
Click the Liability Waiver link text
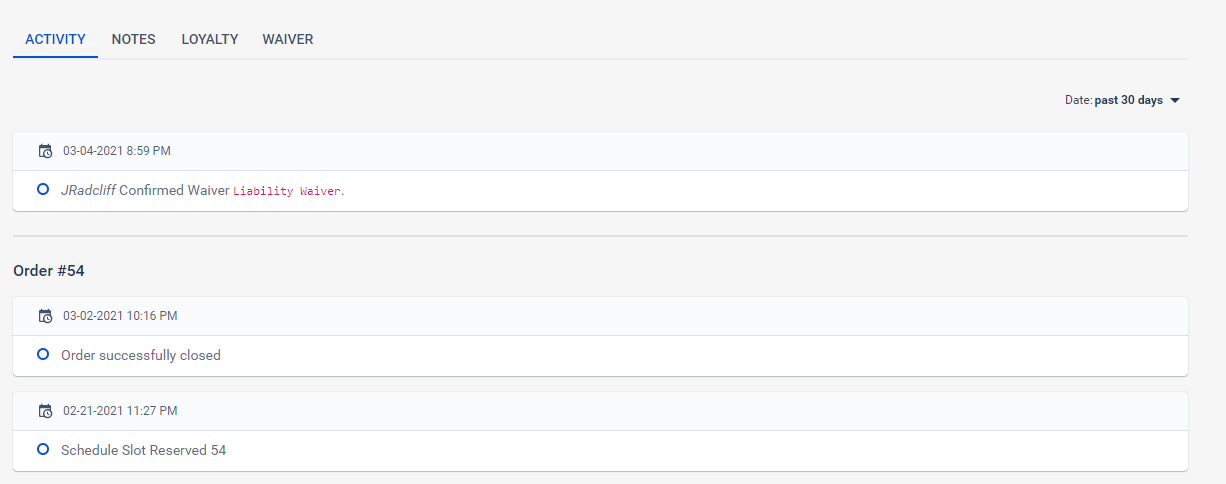[x=287, y=191]
